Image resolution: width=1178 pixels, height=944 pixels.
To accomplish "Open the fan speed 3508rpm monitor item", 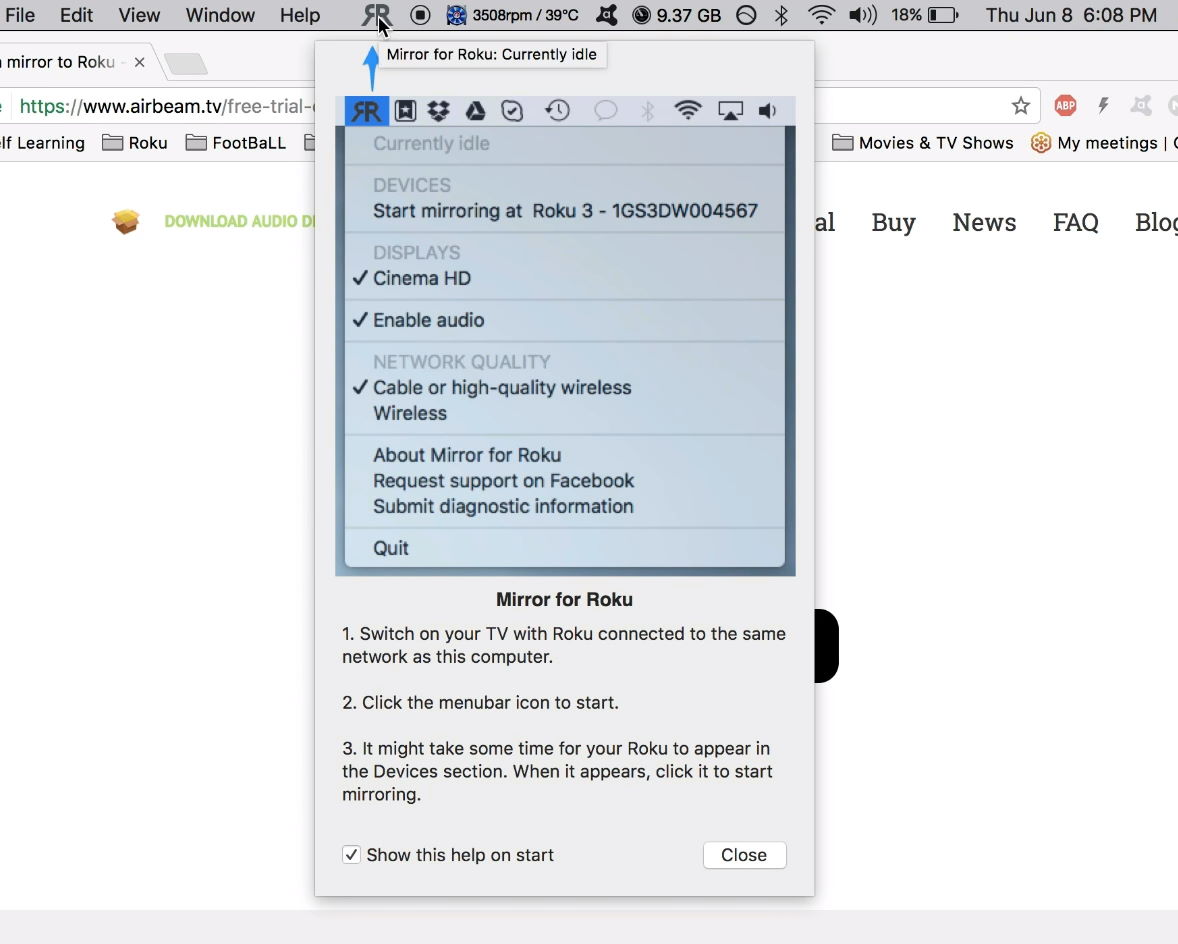I will (x=512, y=15).
